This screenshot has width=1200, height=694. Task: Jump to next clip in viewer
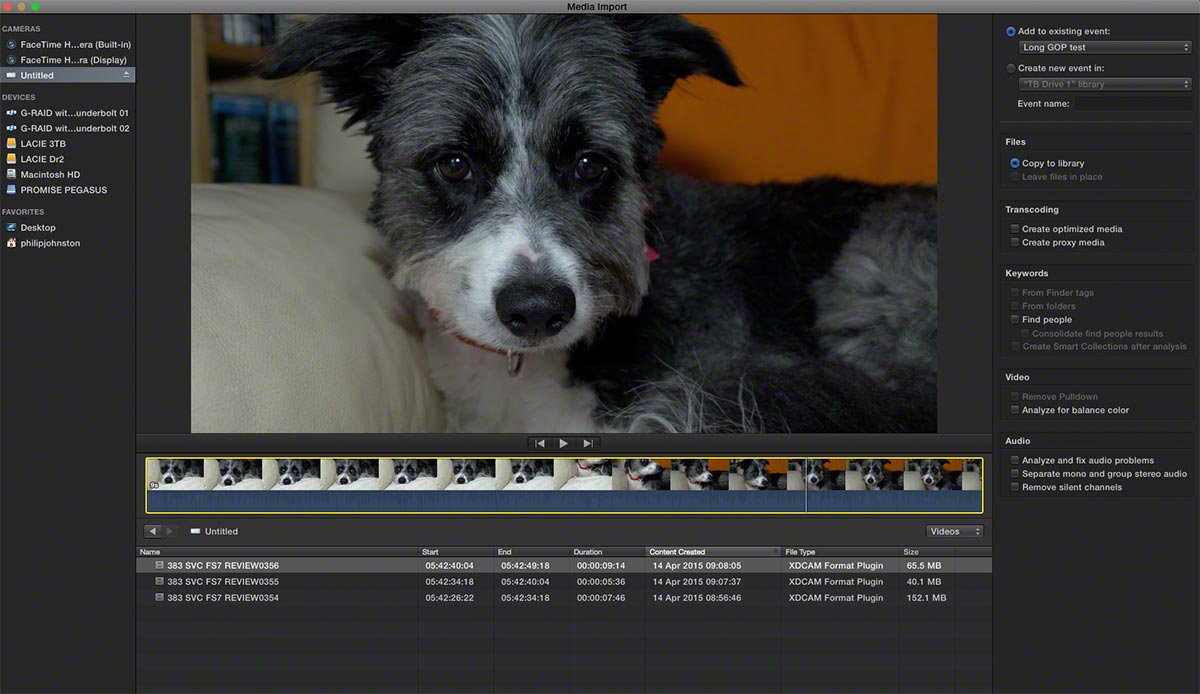pos(588,443)
